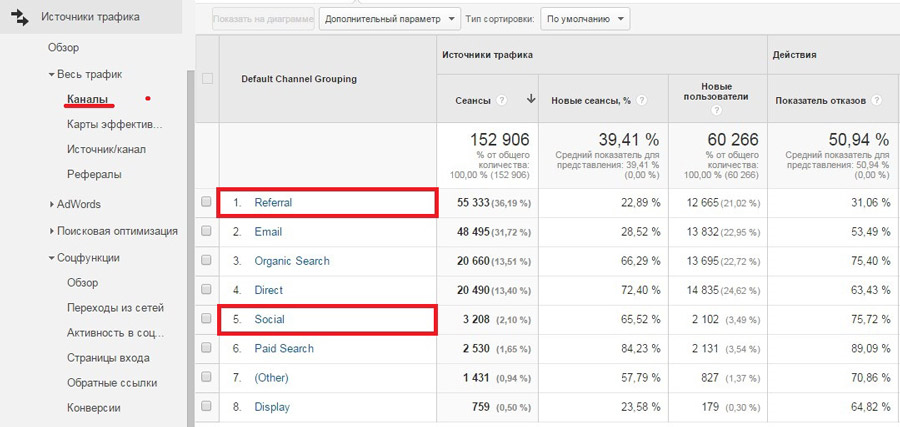The height and width of the screenshot is (427, 900).
Task: Check the Organic Search row checkbox
Action: coord(207,261)
